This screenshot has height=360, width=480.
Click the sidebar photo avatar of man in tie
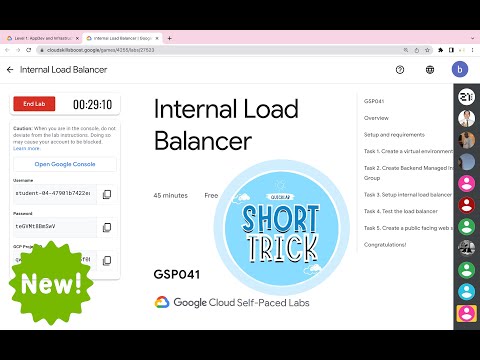pos(466,118)
